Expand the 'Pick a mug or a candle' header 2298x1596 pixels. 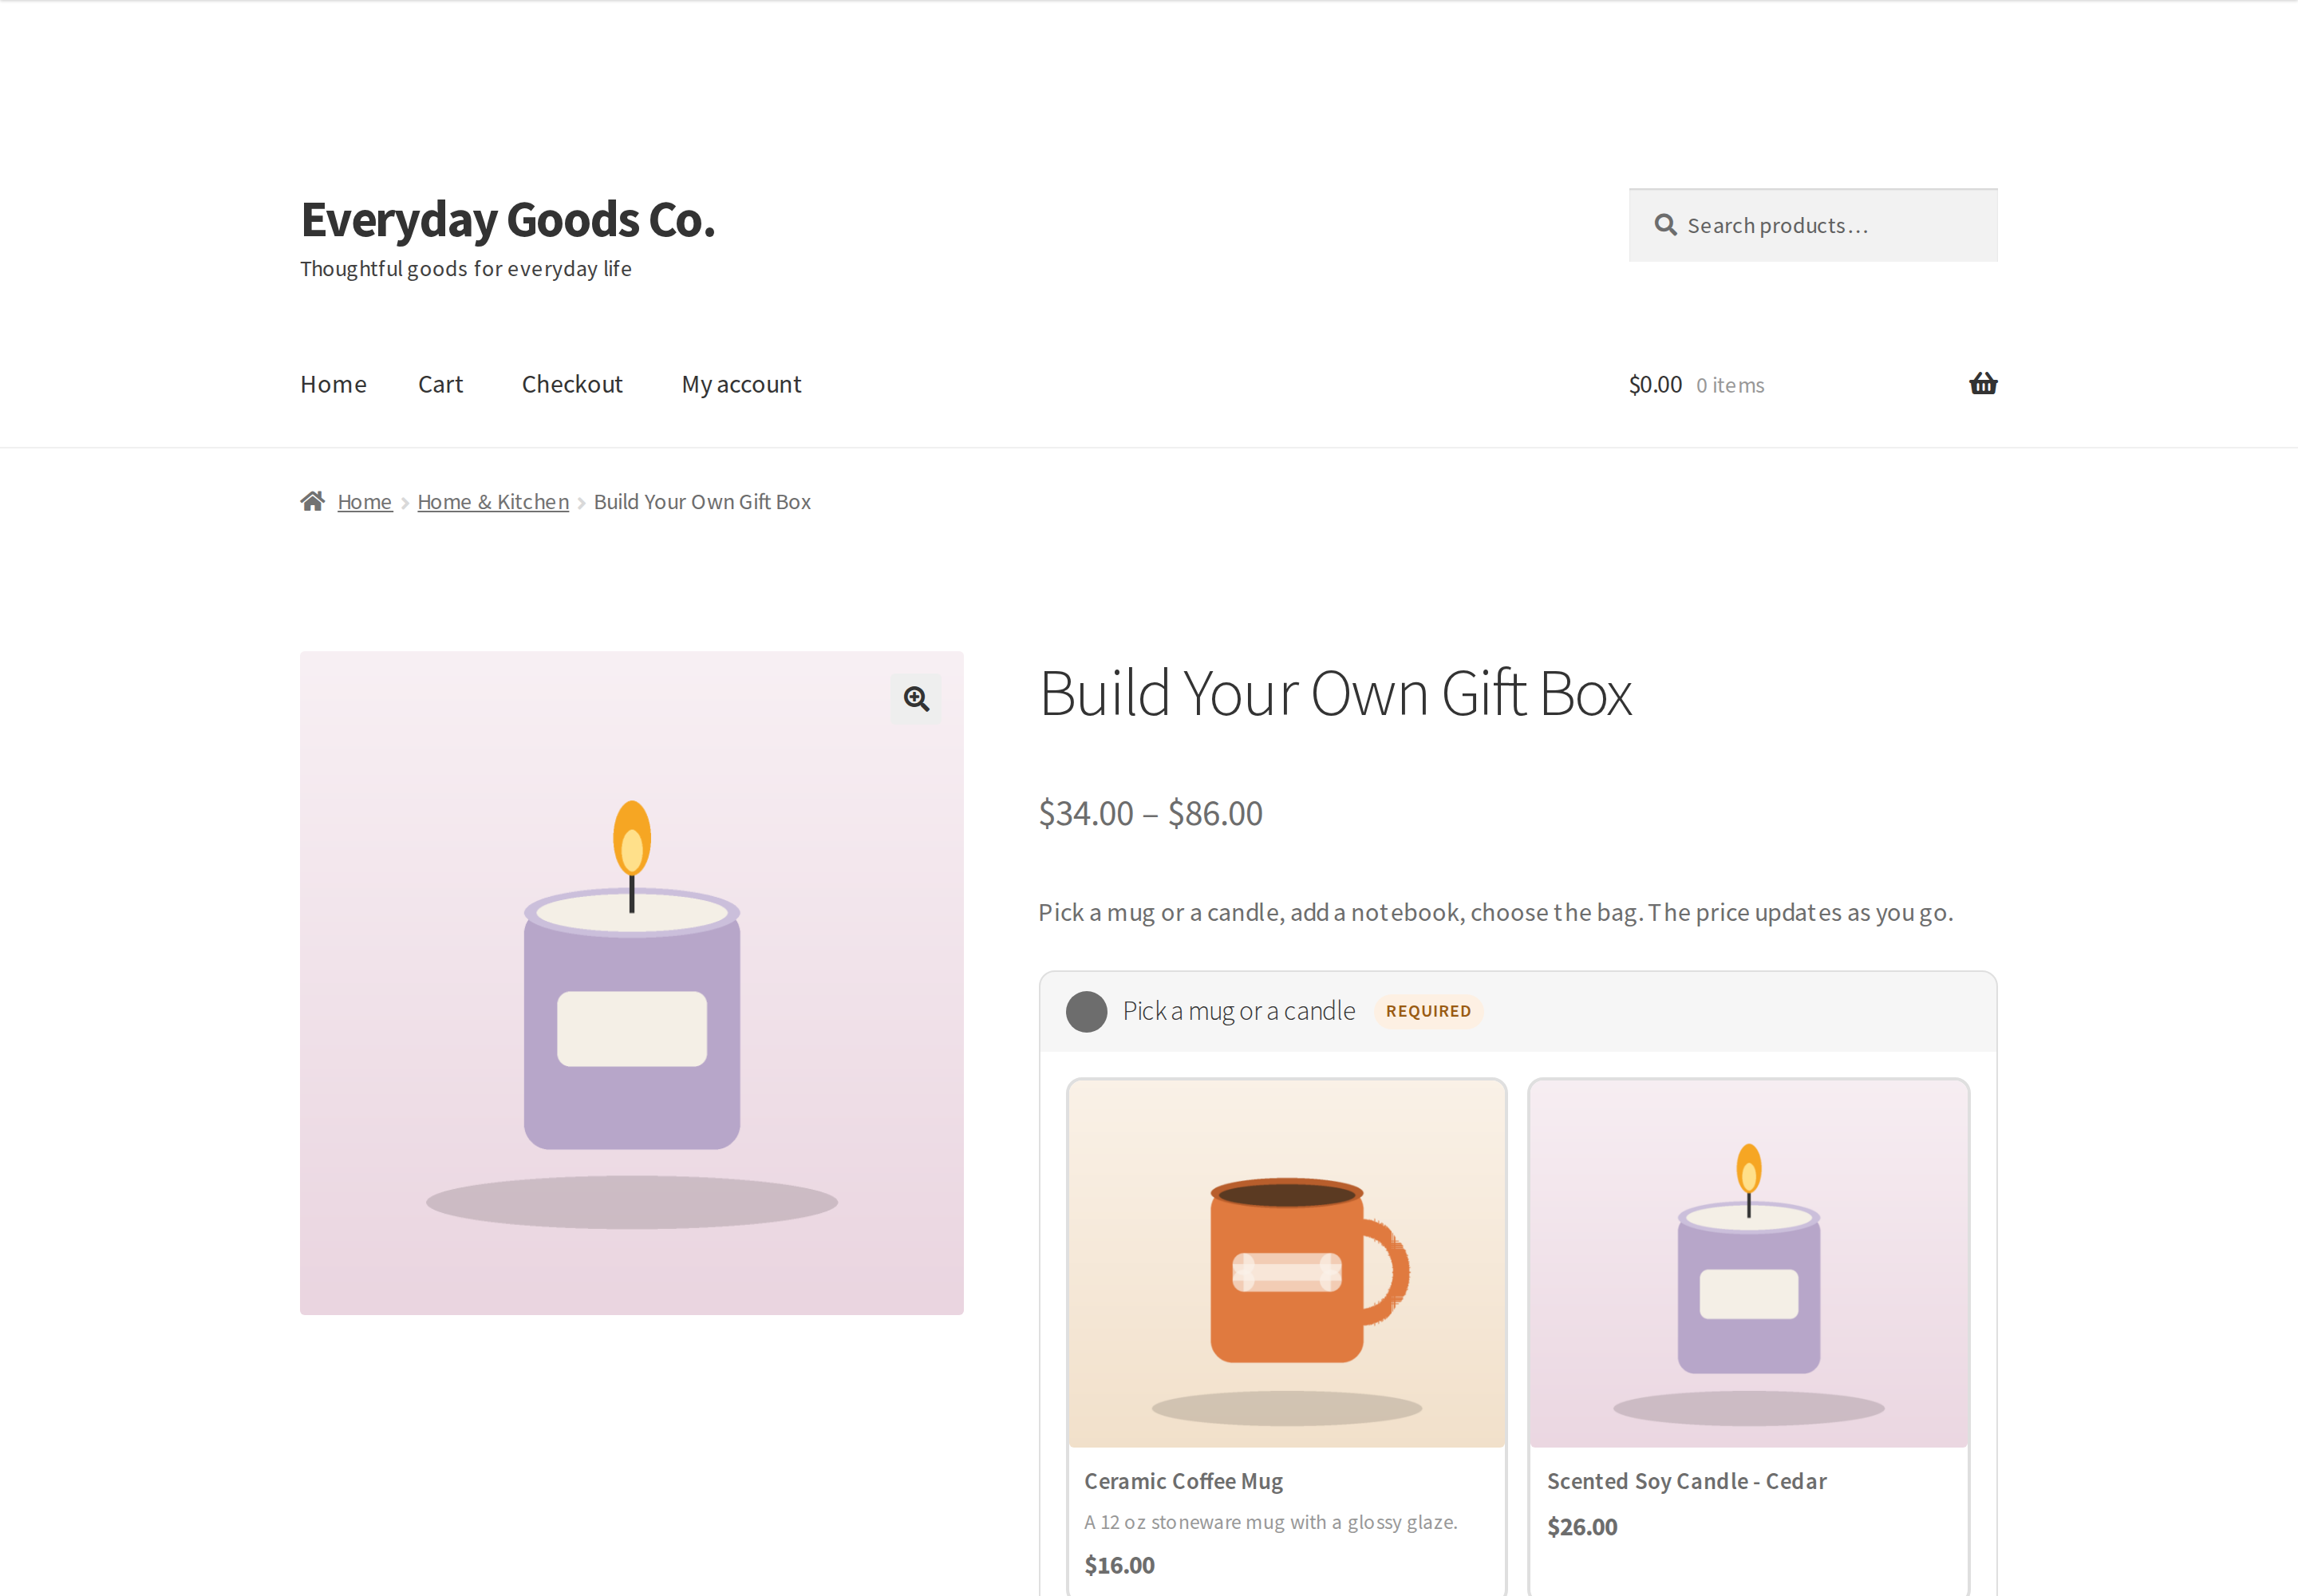pyautogui.click(x=1518, y=1011)
